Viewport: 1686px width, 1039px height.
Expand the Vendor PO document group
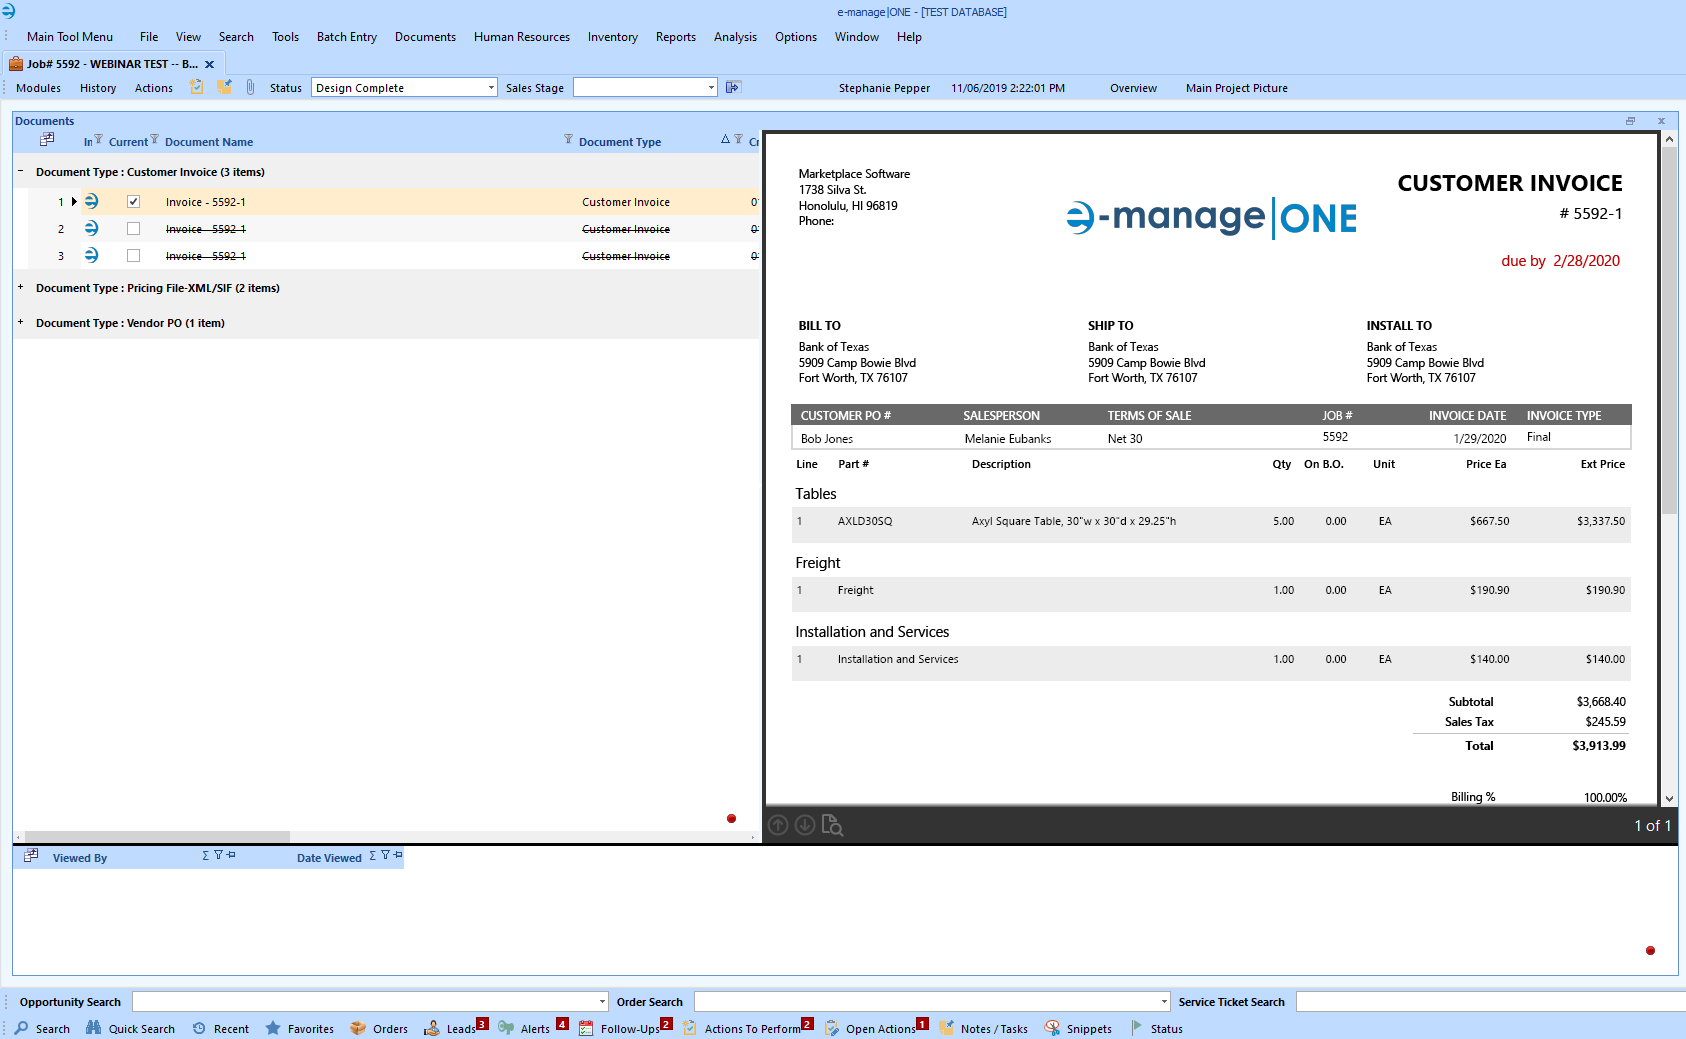pyautogui.click(x=20, y=322)
